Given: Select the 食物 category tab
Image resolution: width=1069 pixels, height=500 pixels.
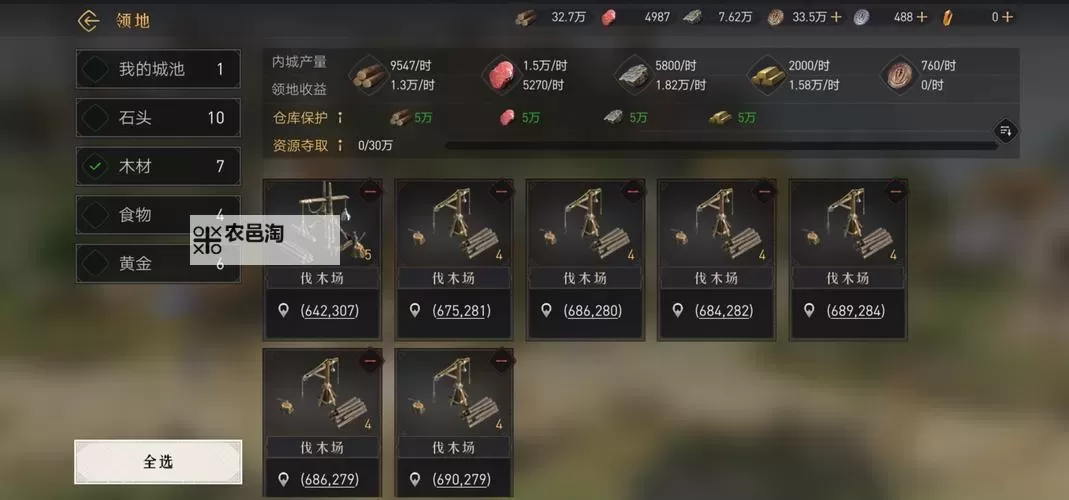Looking at the screenshot, I should click(158, 215).
